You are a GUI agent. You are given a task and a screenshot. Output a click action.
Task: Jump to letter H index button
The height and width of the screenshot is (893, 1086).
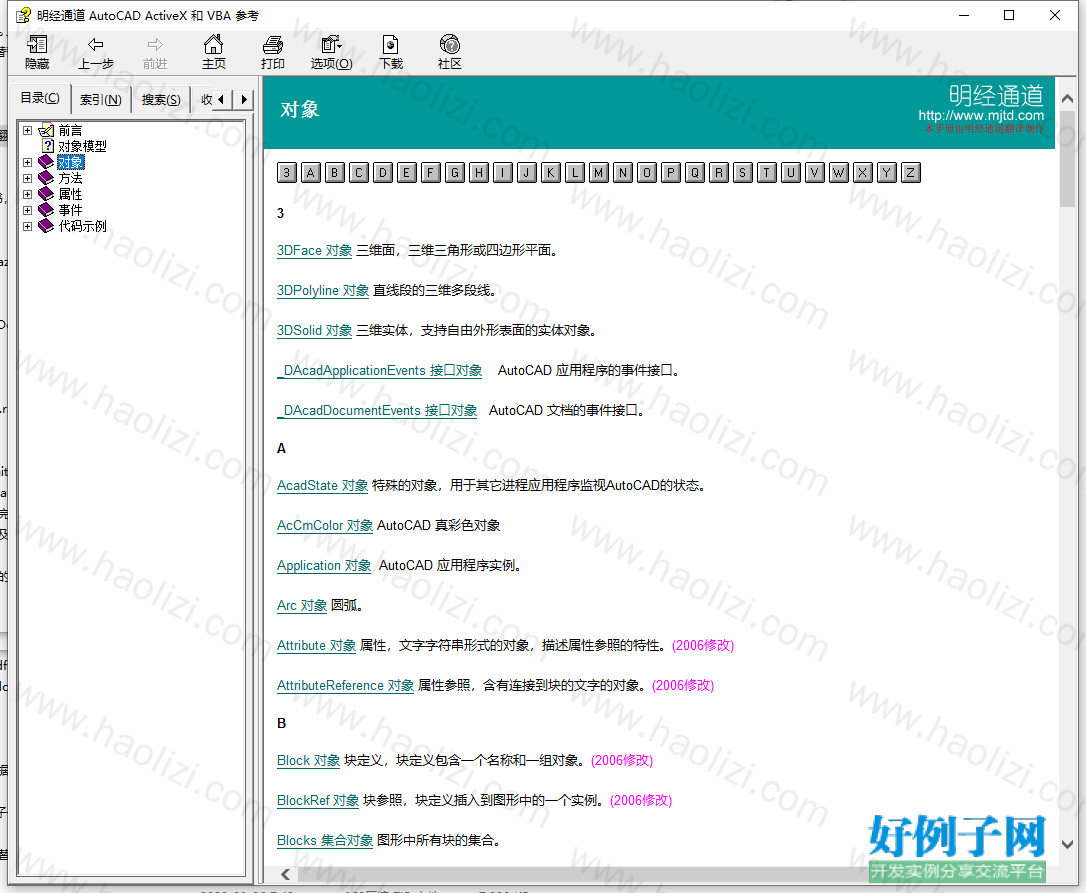tap(479, 173)
